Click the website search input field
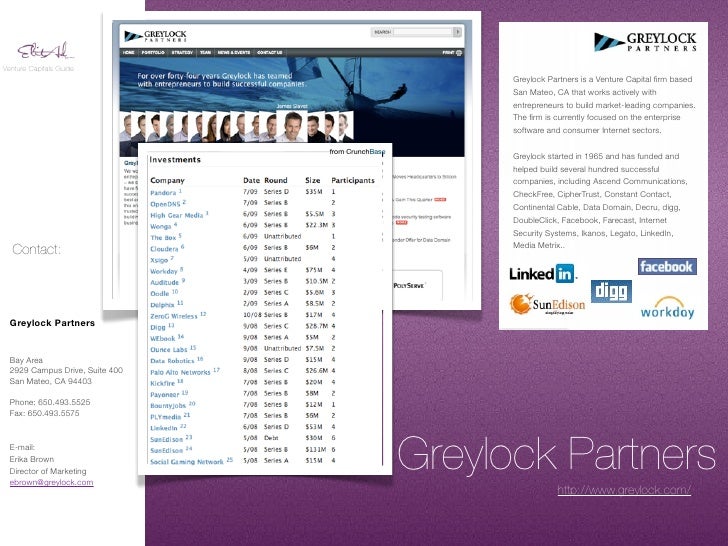 tap(422, 32)
